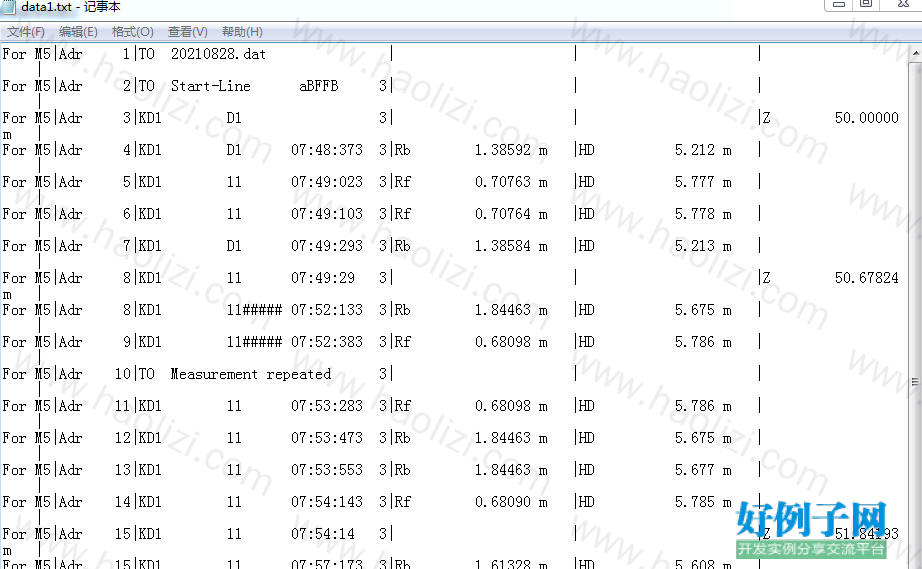
Task: Click the time 07:49:103
Action: point(327,214)
